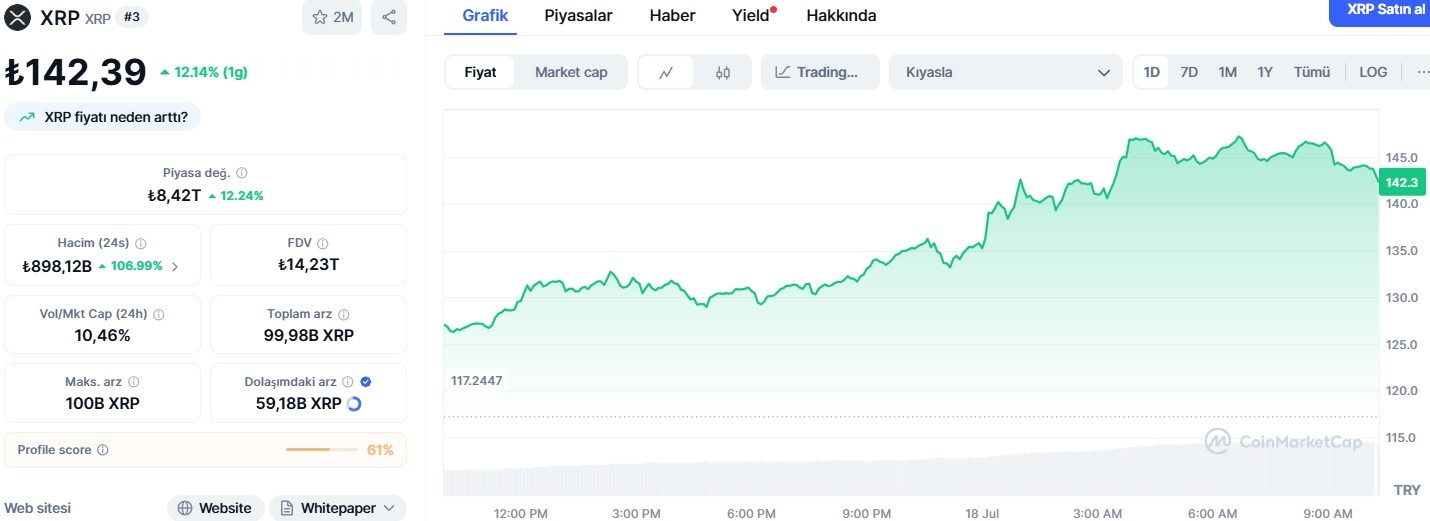Click info icon next to Dolaşımdaki arz
This screenshot has height=521, width=1430.
click(x=348, y=382)
